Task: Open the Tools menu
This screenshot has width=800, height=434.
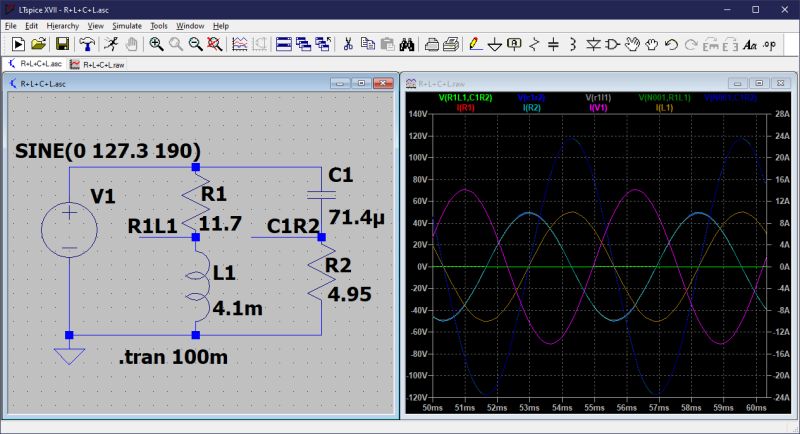Action: point(159,25)
